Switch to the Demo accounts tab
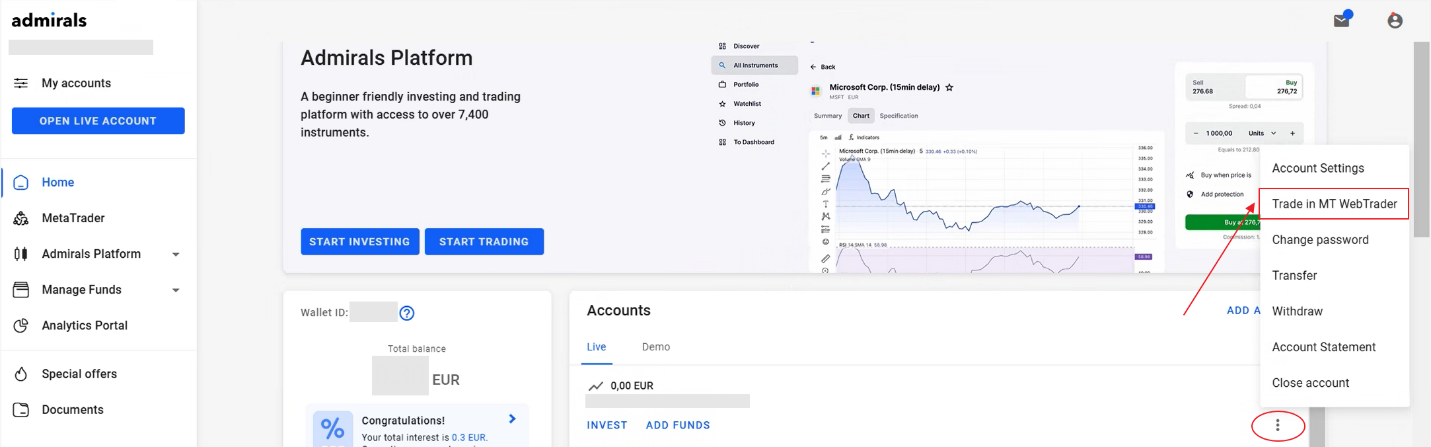 (x=656, y=347)
